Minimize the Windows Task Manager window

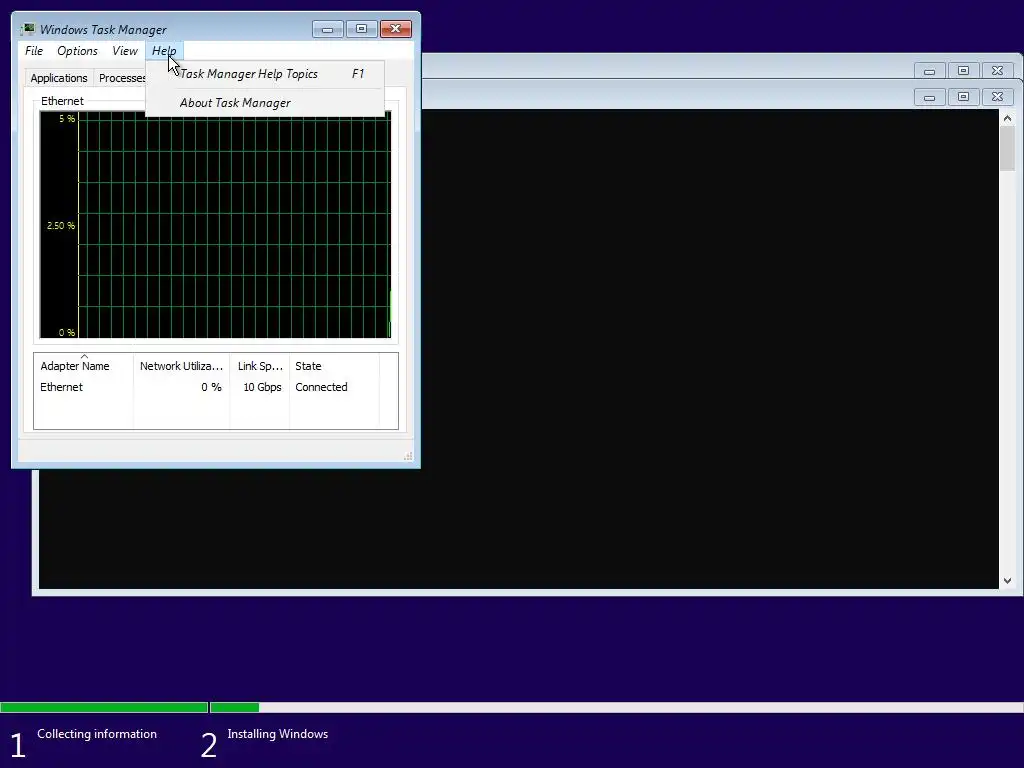point(327,29)
